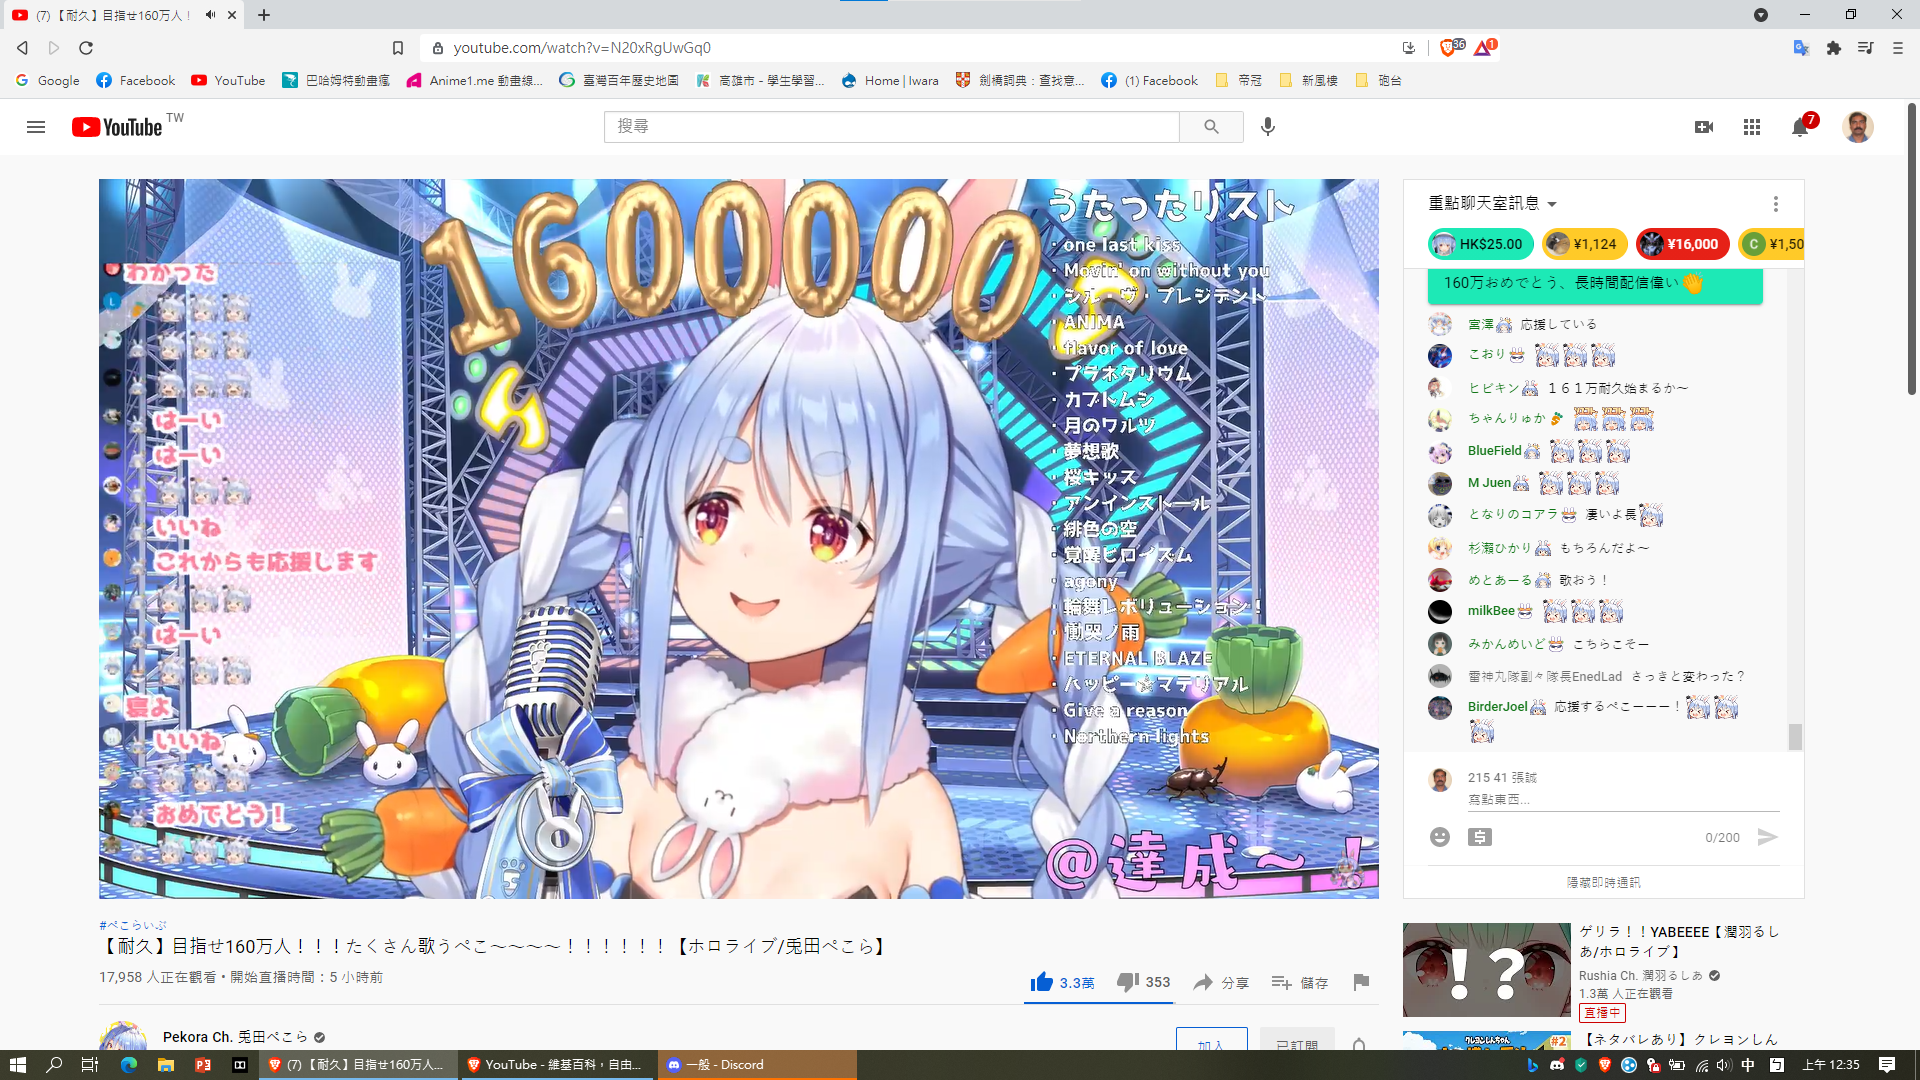Click the YouTube create video camera icon
The height and width of the screenshot is (1080, 1920).
click(x=1704, y=127)
